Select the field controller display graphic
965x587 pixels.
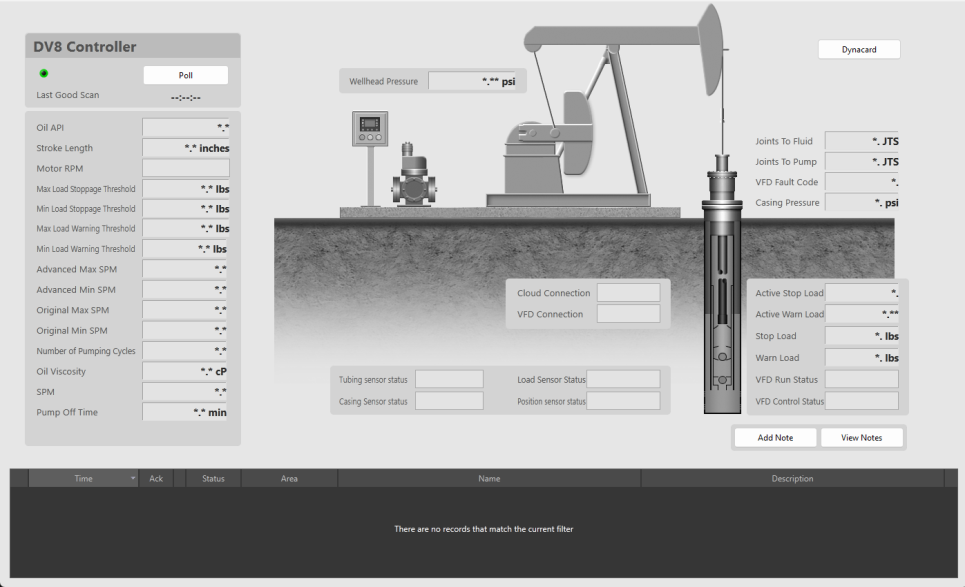[370, 128]
